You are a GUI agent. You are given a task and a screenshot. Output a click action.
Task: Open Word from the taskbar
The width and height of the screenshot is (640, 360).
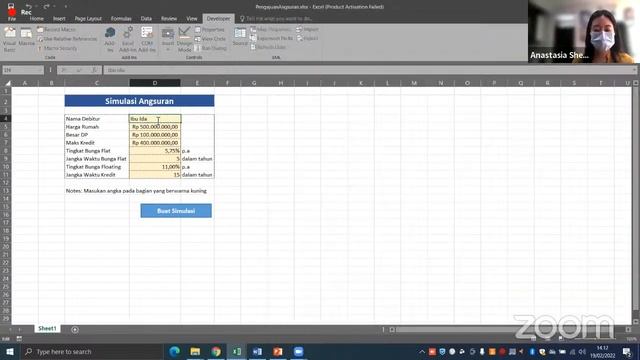click(x=257, y=351)
